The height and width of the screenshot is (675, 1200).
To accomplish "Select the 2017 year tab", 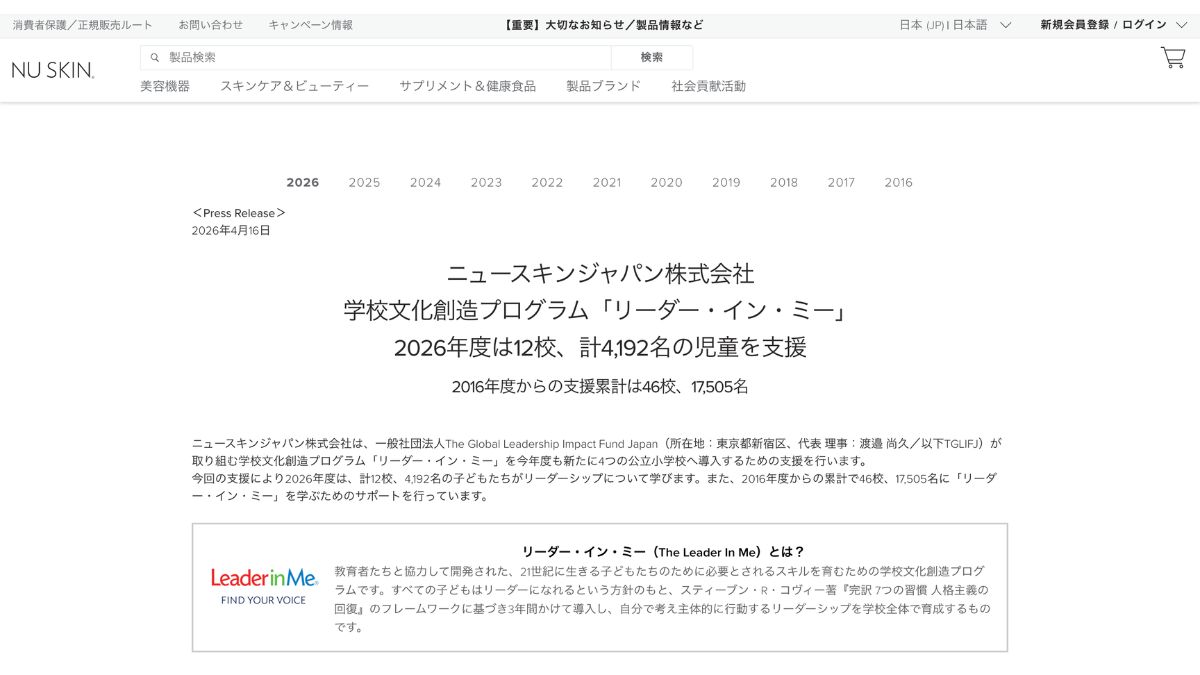I will (x=841, y=182).
